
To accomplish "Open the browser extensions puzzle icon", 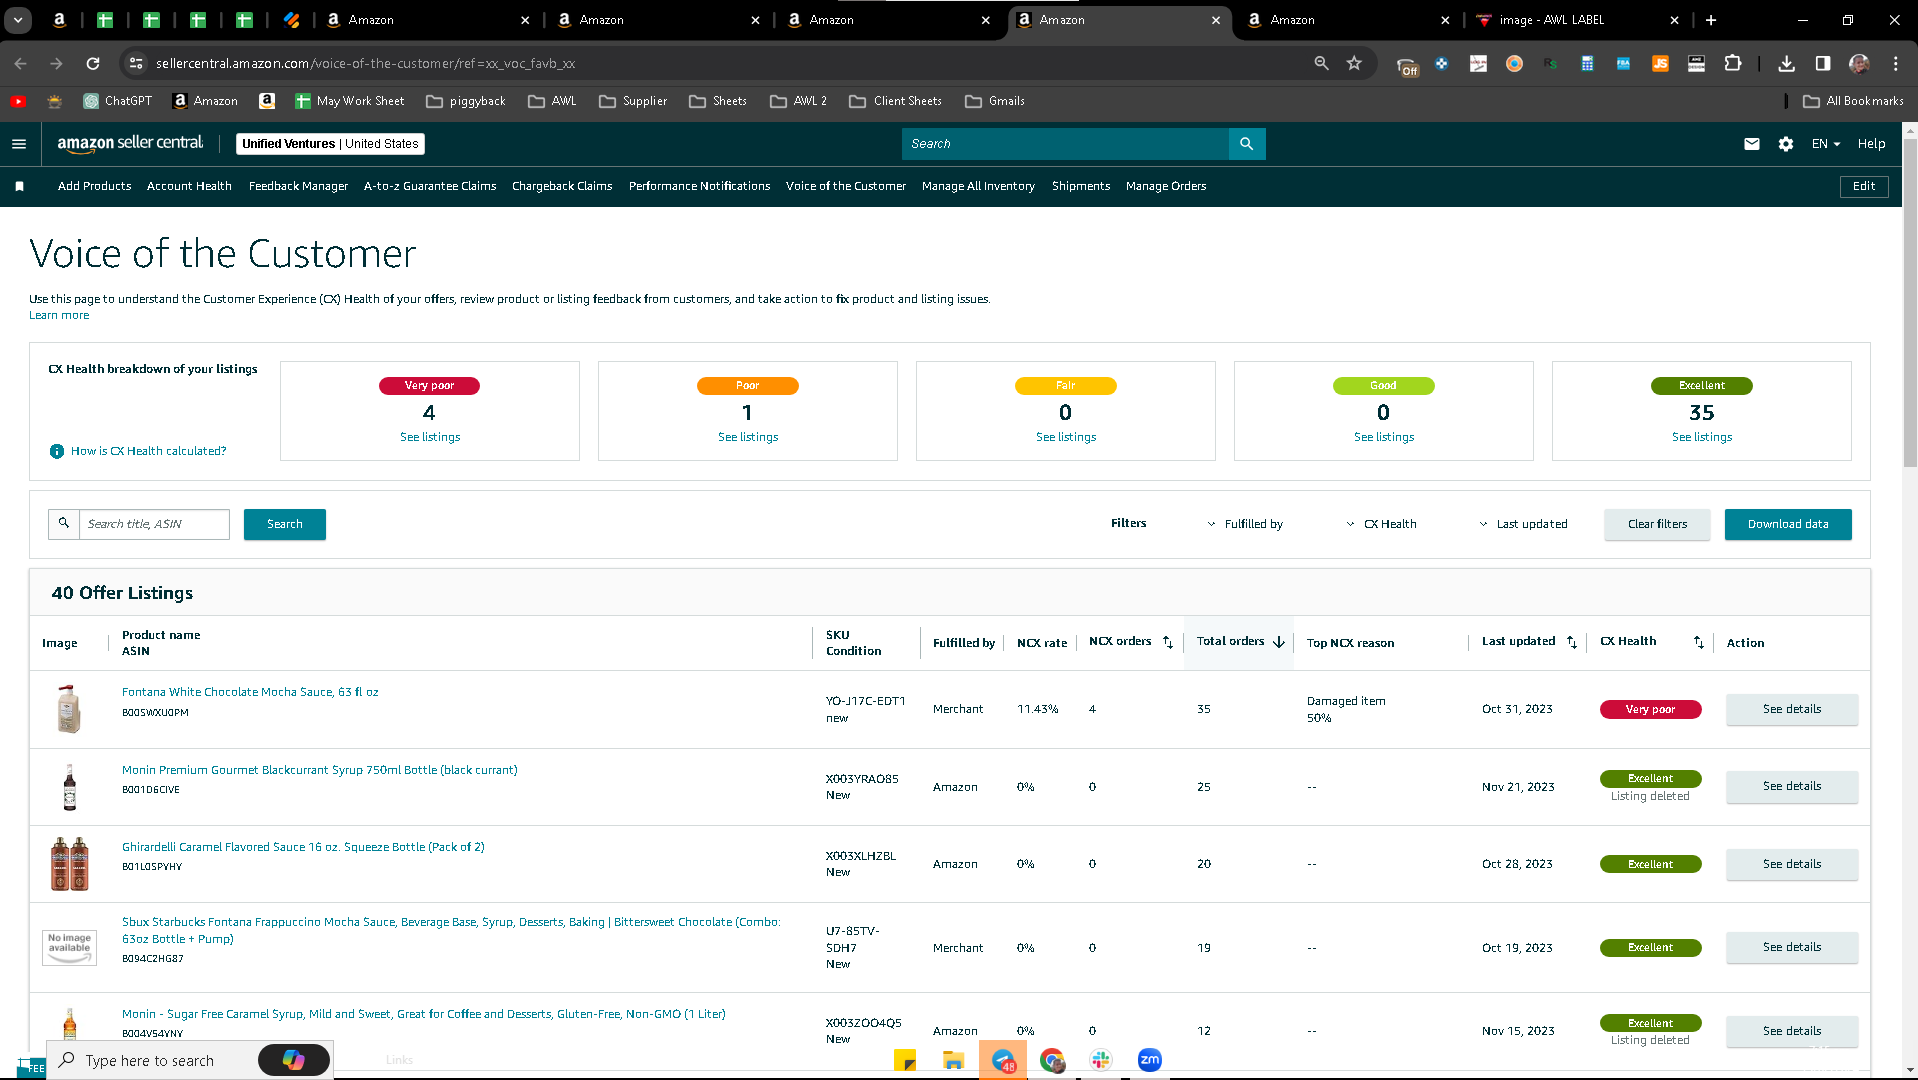I will (x=1733, y=63).
